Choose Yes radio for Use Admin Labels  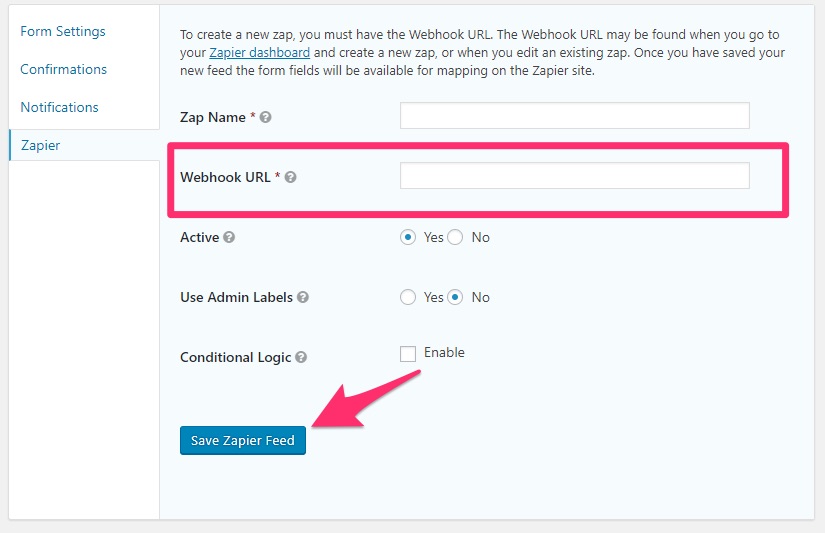tap(408, 297)
